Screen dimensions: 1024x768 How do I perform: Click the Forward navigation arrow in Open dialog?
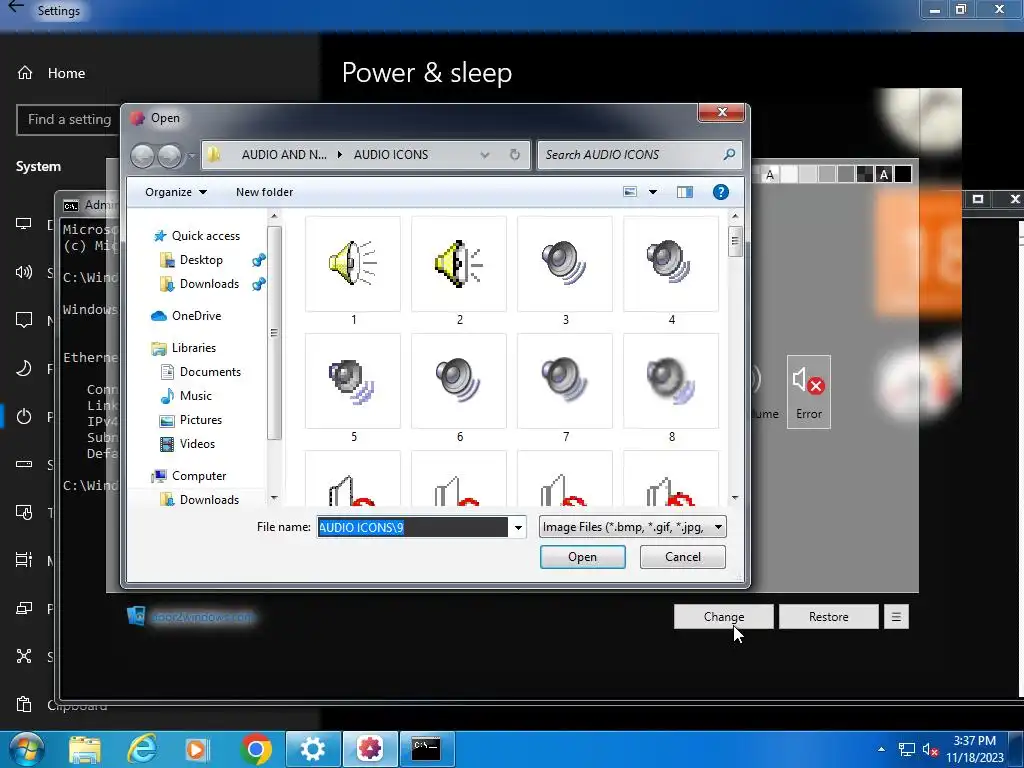coord(169,155)
